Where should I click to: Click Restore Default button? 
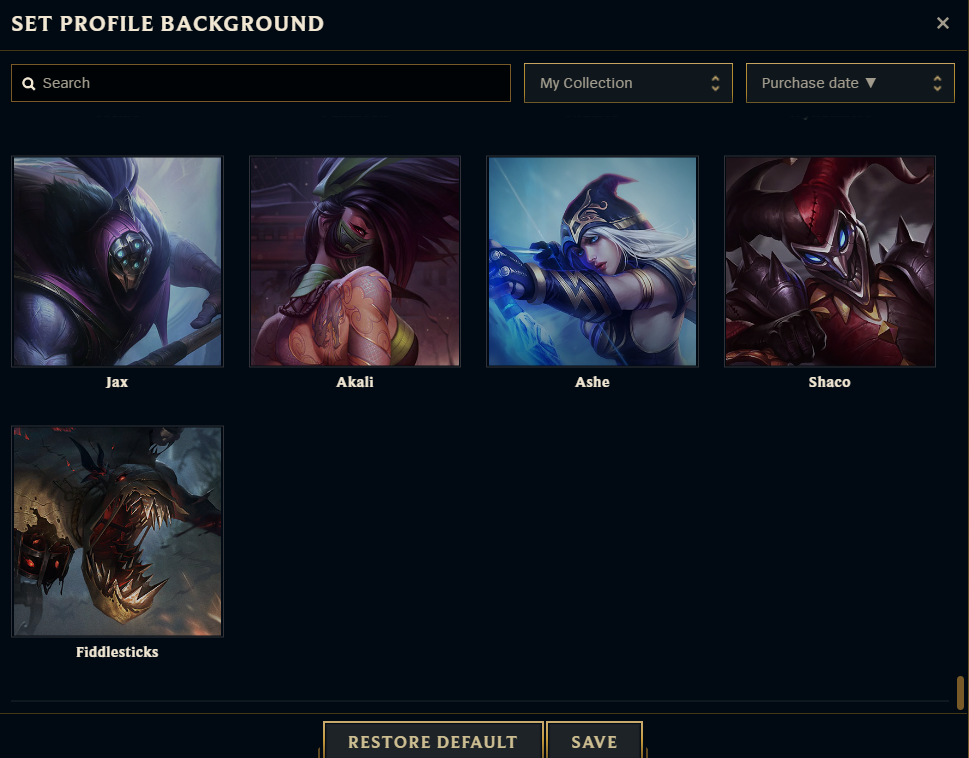pyautogui.click(x=433, y=741)
